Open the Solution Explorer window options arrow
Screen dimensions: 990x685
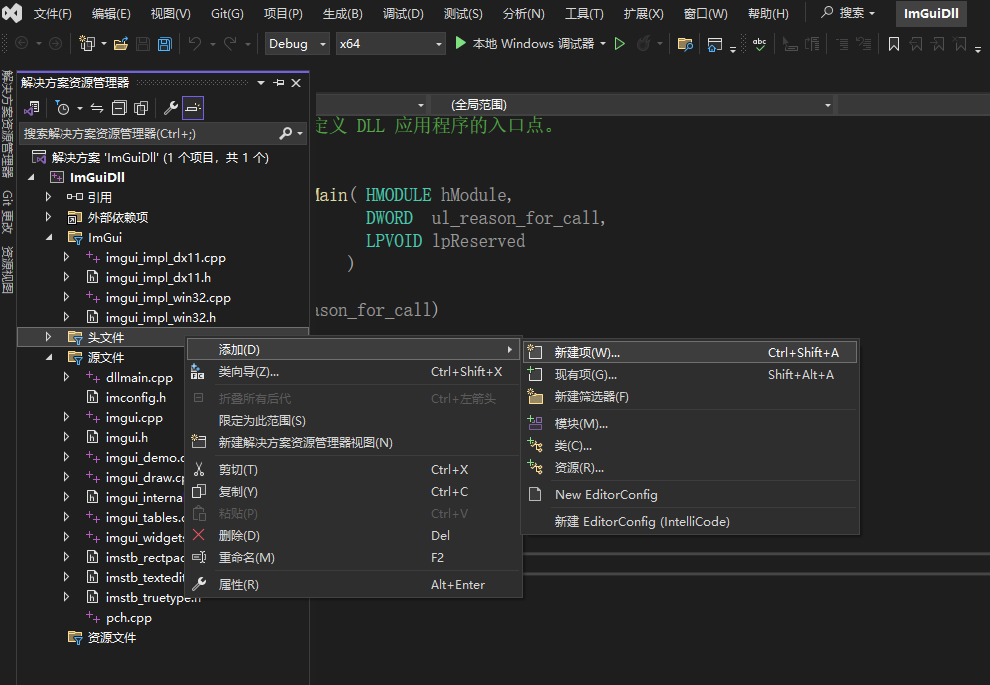click(x=261, y=83)
